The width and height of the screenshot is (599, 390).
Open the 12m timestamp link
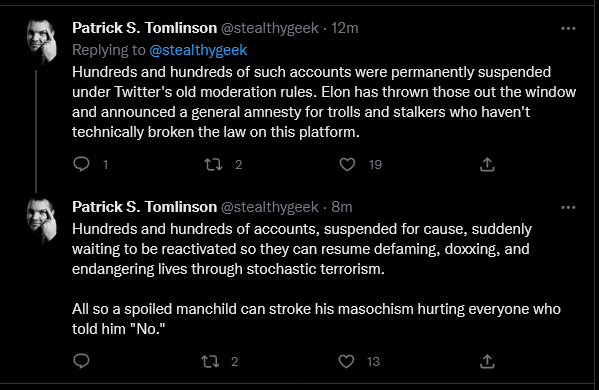coord(345,28)
